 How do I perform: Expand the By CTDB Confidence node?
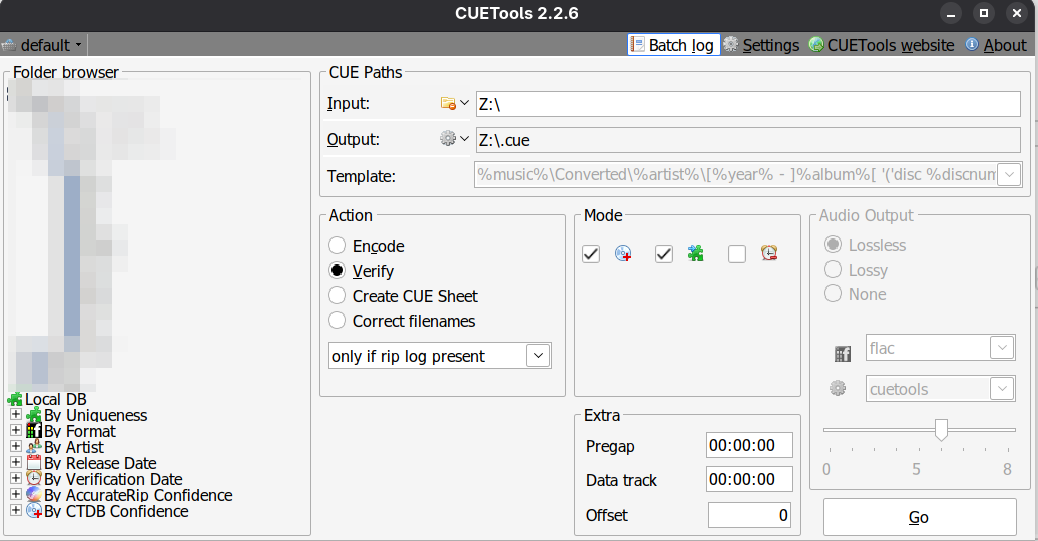tap(15, 511)
